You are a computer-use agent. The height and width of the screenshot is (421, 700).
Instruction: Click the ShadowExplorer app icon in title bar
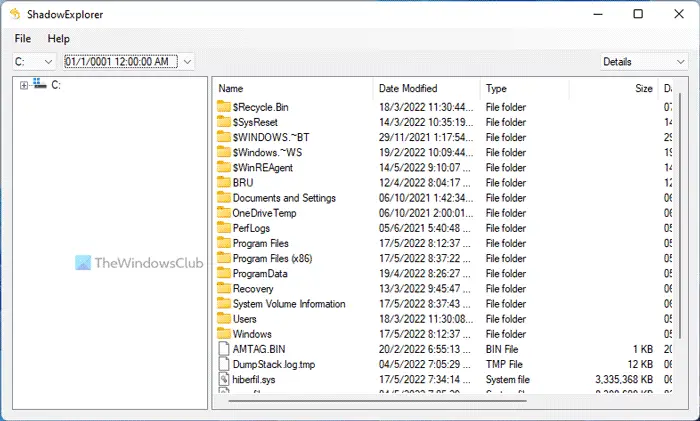(15, 14)
